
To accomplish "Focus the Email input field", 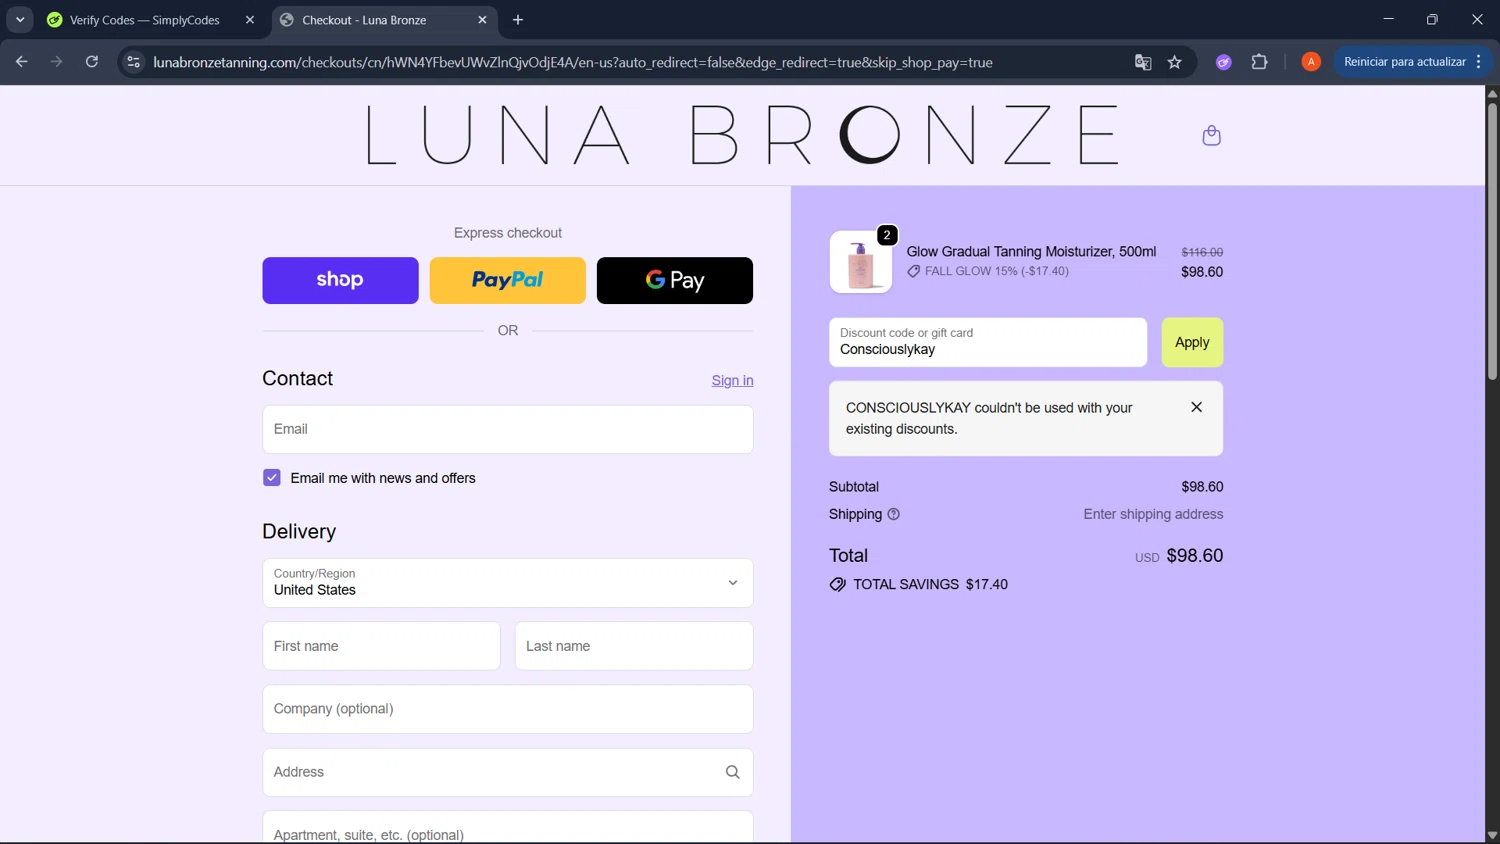I will pos(508,429).
